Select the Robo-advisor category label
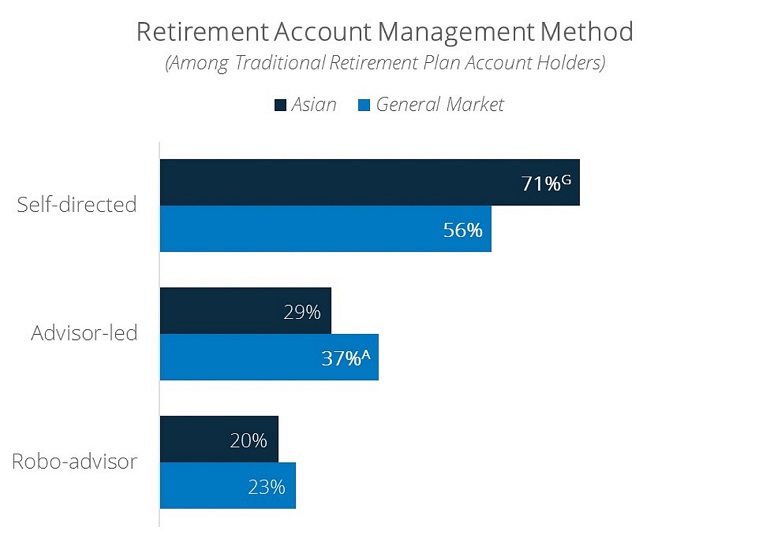The width and height of the screenshot is (770, 545). (74, 462)
